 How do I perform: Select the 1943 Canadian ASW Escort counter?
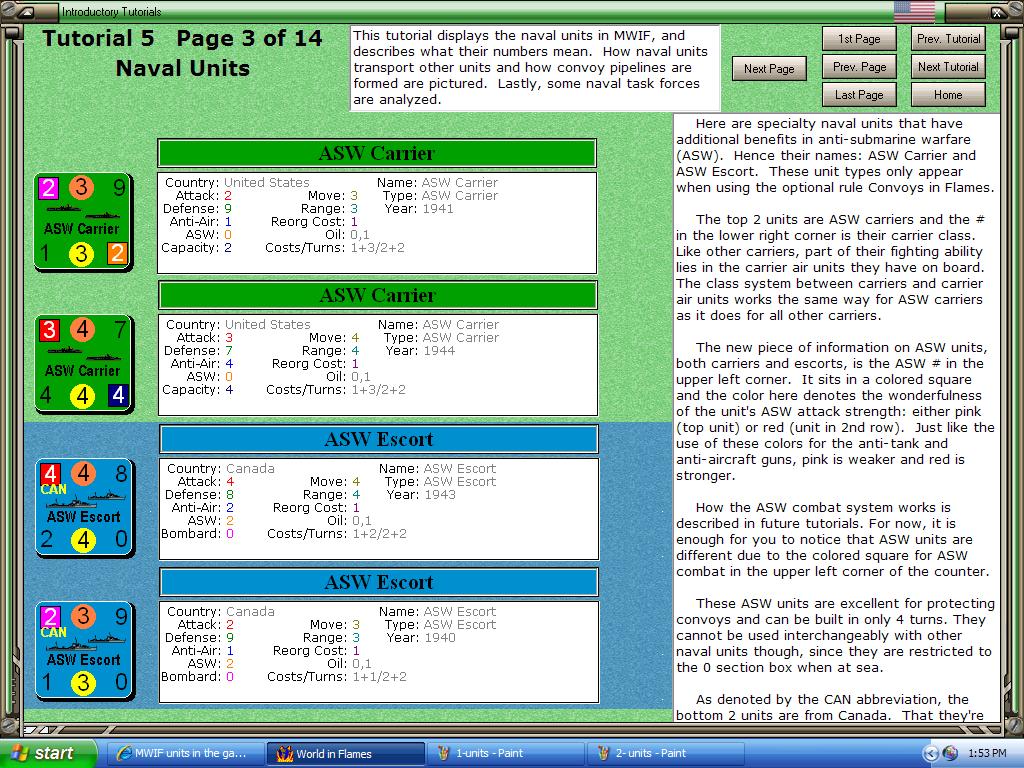click(84, 507)
